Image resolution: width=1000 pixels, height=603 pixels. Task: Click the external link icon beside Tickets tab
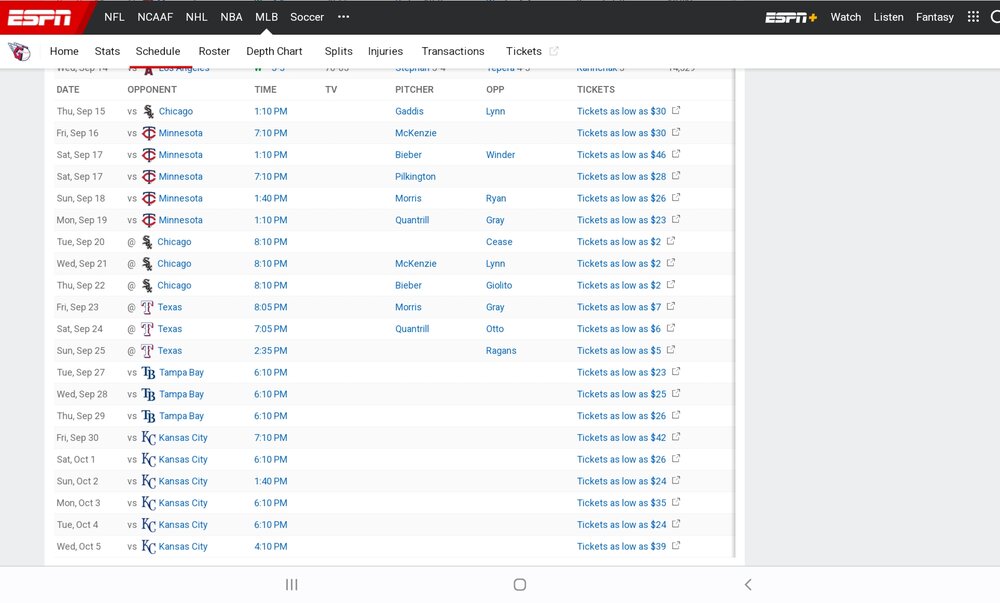pos(554,51)
